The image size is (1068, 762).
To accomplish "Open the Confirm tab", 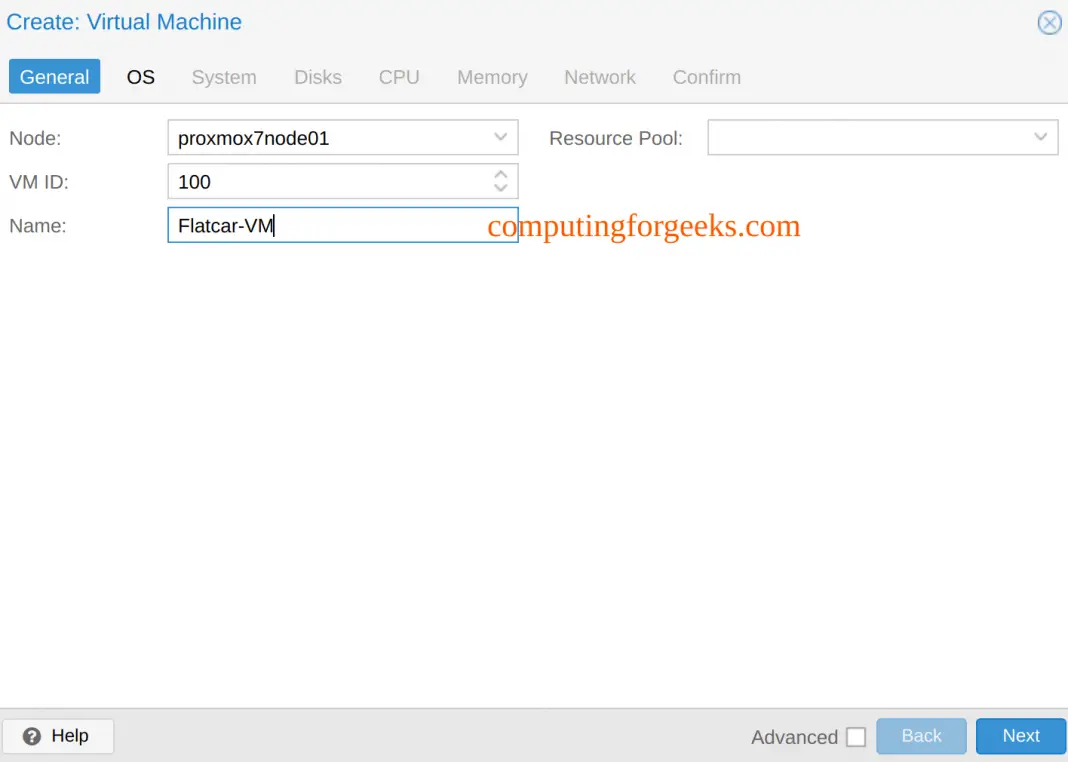I will (x=706, y=77).
